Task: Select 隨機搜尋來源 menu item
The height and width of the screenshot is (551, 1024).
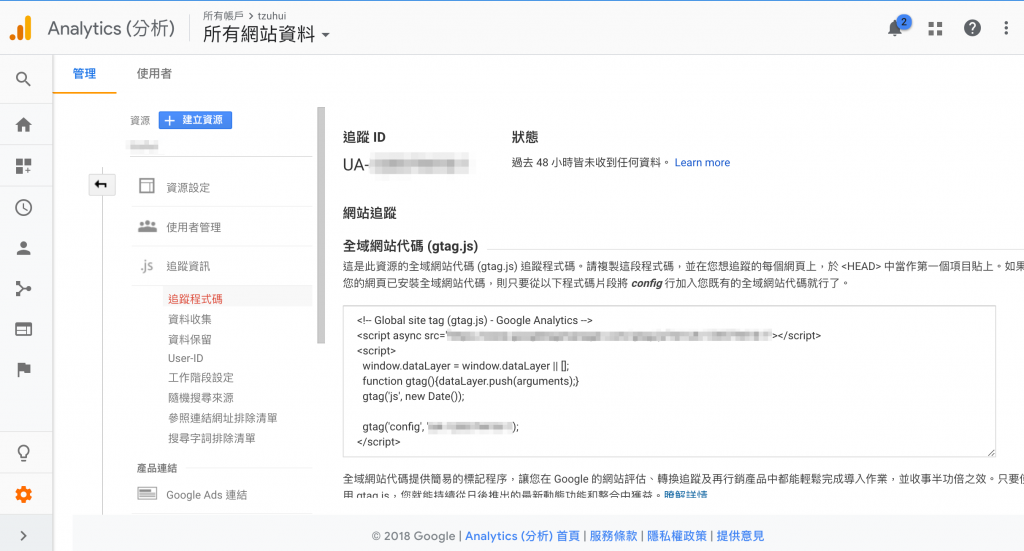Action: [x=200, y=398]
